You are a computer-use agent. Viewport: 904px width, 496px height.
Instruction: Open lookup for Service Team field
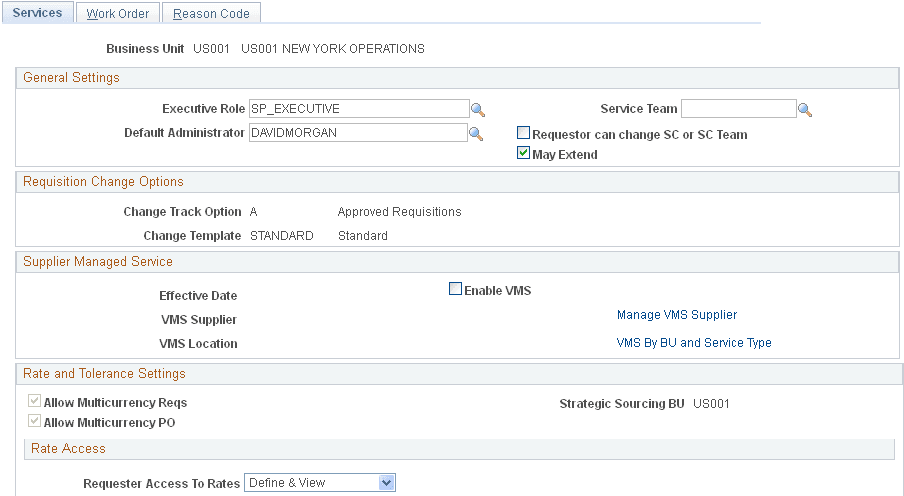pyautogui.click(x=805, y=110)
